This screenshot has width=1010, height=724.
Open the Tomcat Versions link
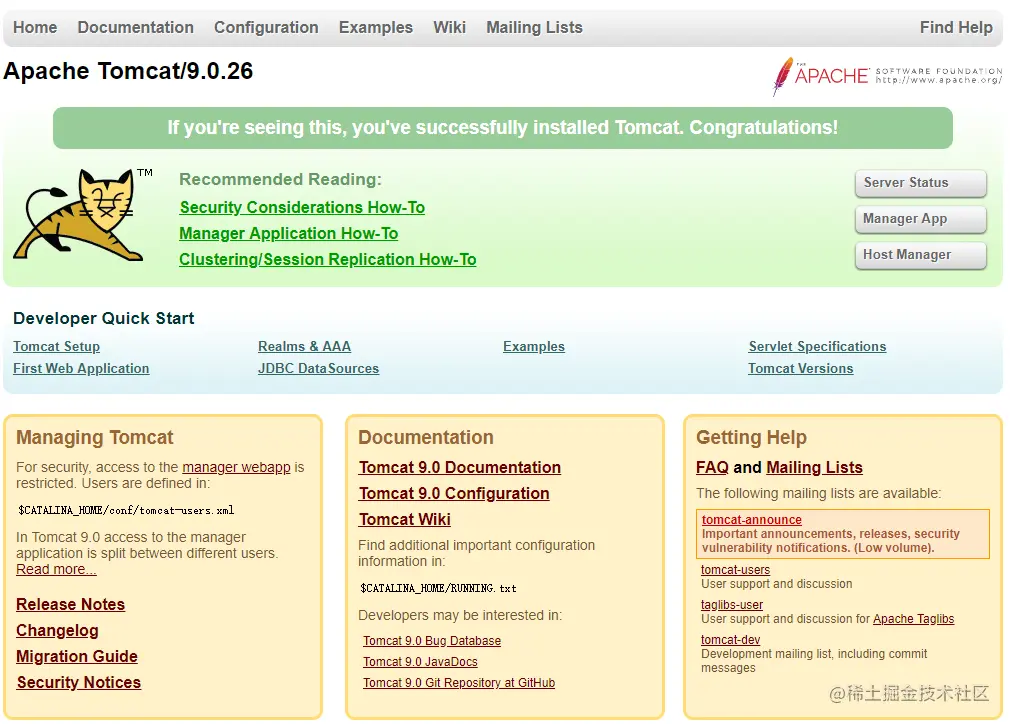(x=801, y=368)
